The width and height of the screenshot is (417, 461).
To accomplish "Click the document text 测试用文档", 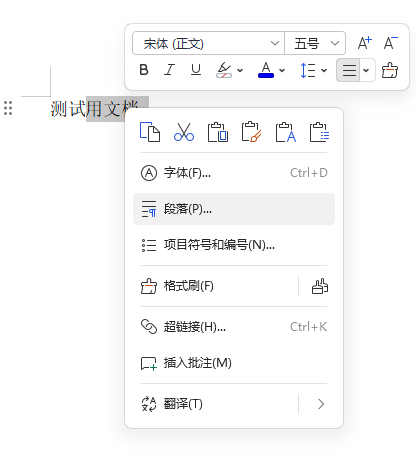I will [94, 109].
